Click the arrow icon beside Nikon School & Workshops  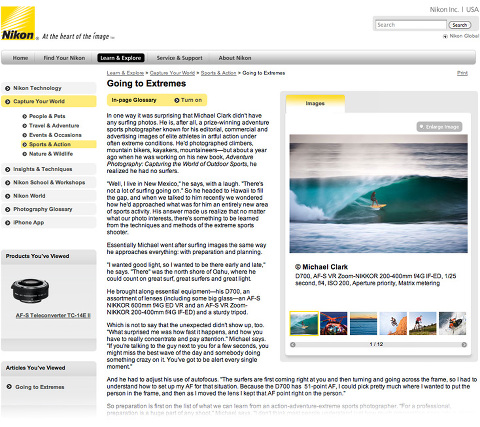point(8,183)
